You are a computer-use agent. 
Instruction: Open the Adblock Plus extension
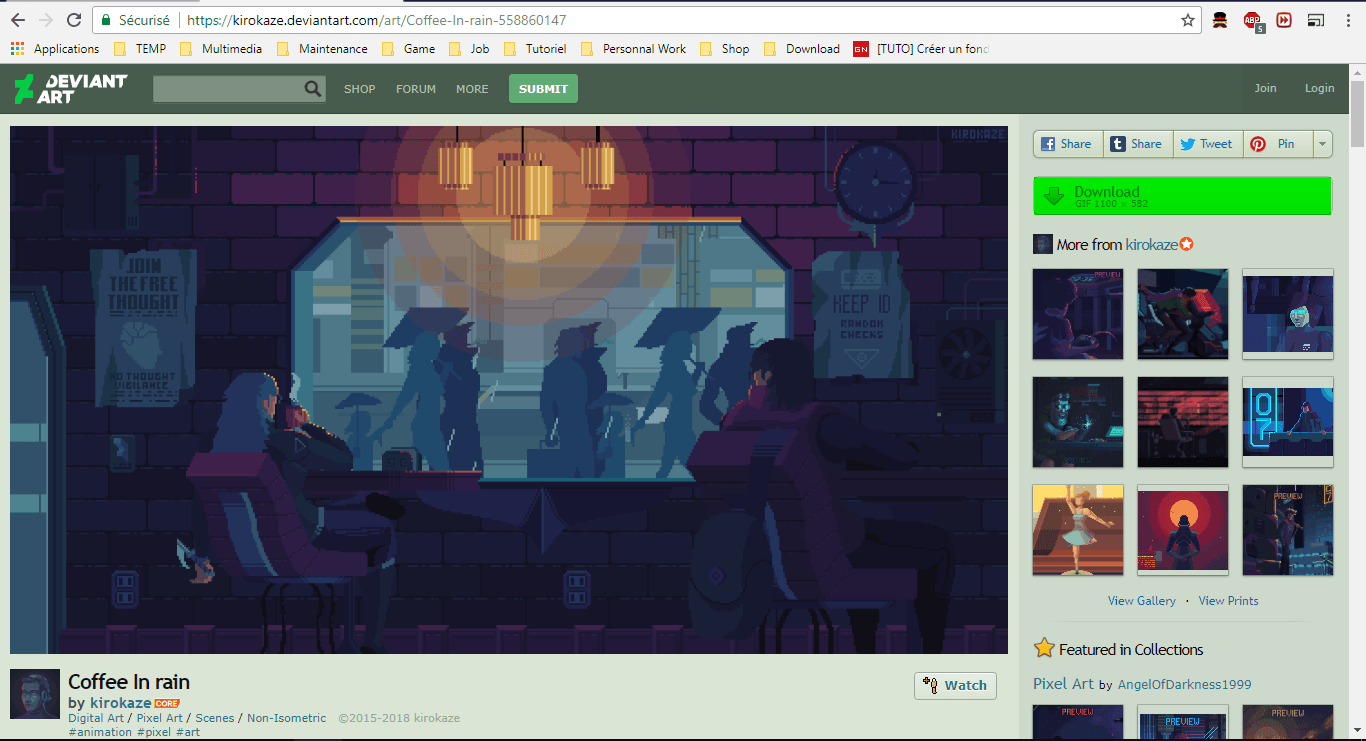coord(1252,20)
